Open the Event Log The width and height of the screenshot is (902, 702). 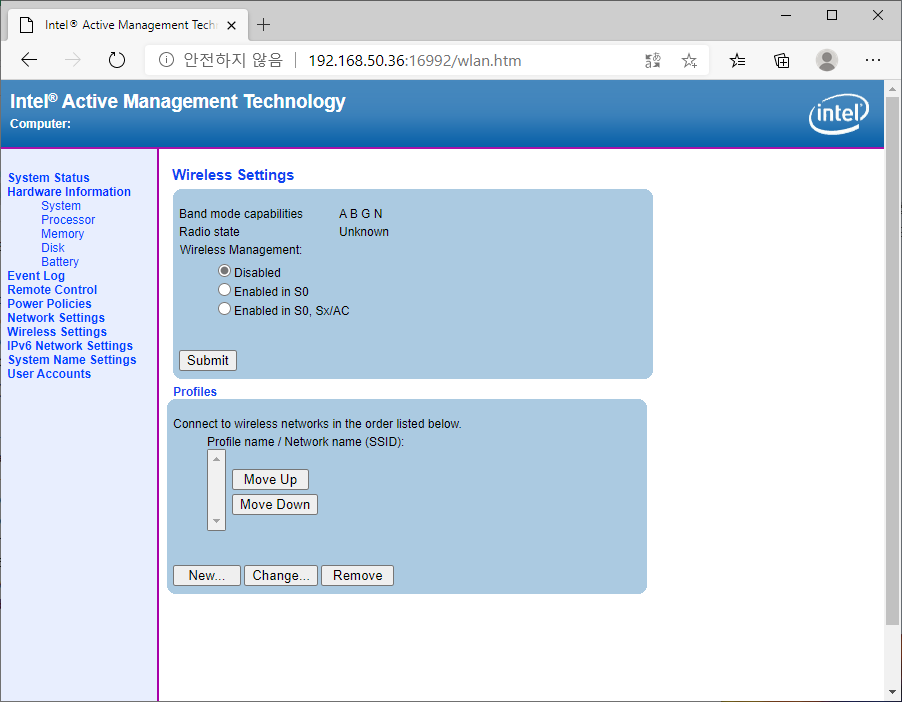(x=36, y=276)
